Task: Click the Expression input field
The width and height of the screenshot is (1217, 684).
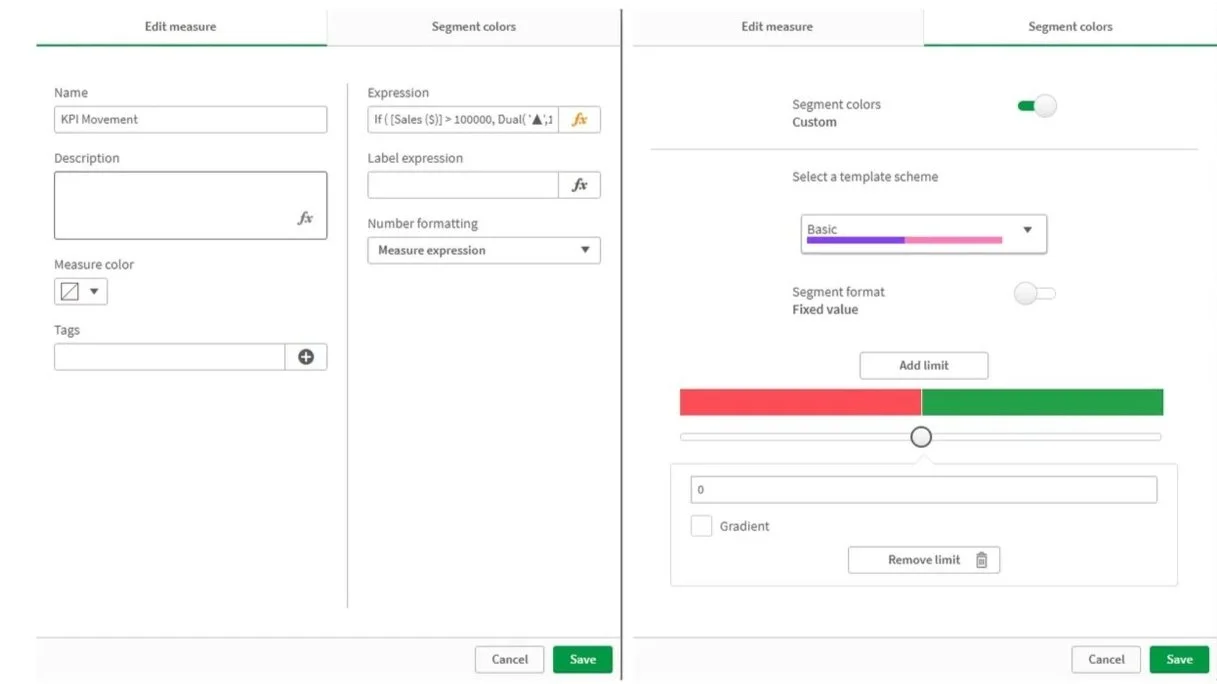Action: tap(463, 120)
